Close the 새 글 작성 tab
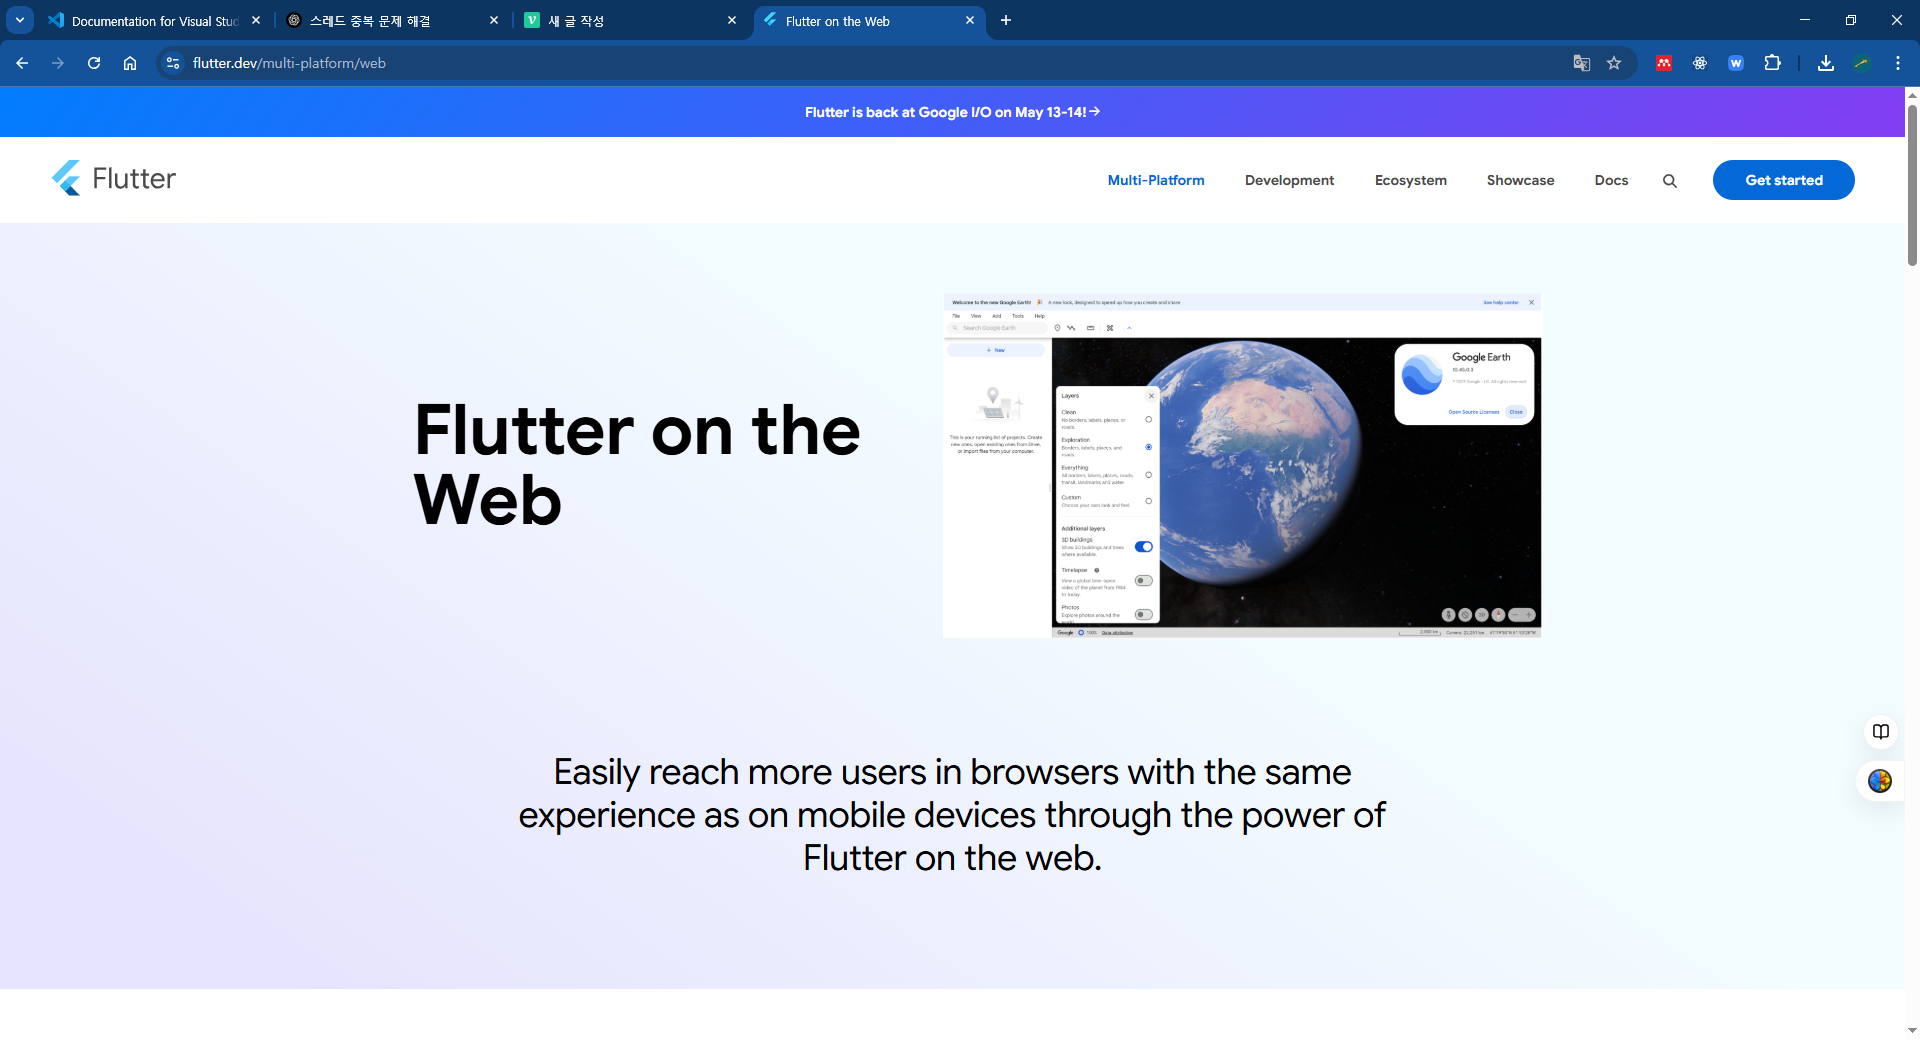 click(732, 20)
